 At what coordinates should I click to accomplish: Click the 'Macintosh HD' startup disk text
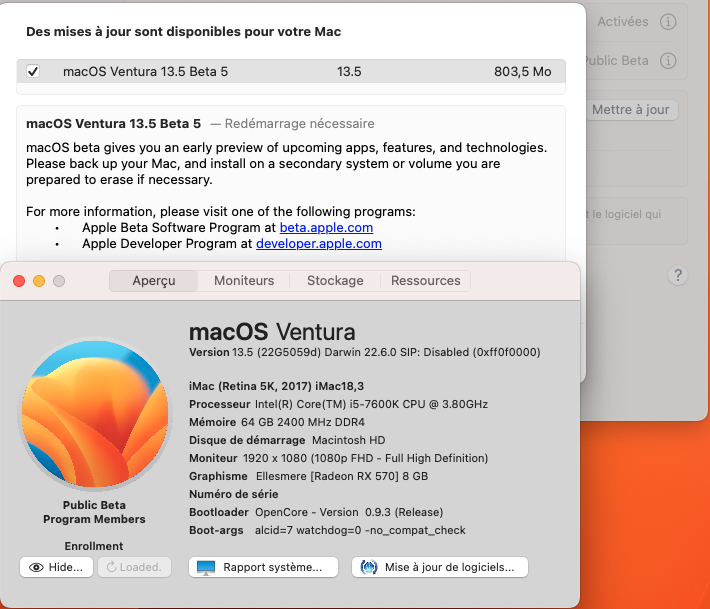349,440
